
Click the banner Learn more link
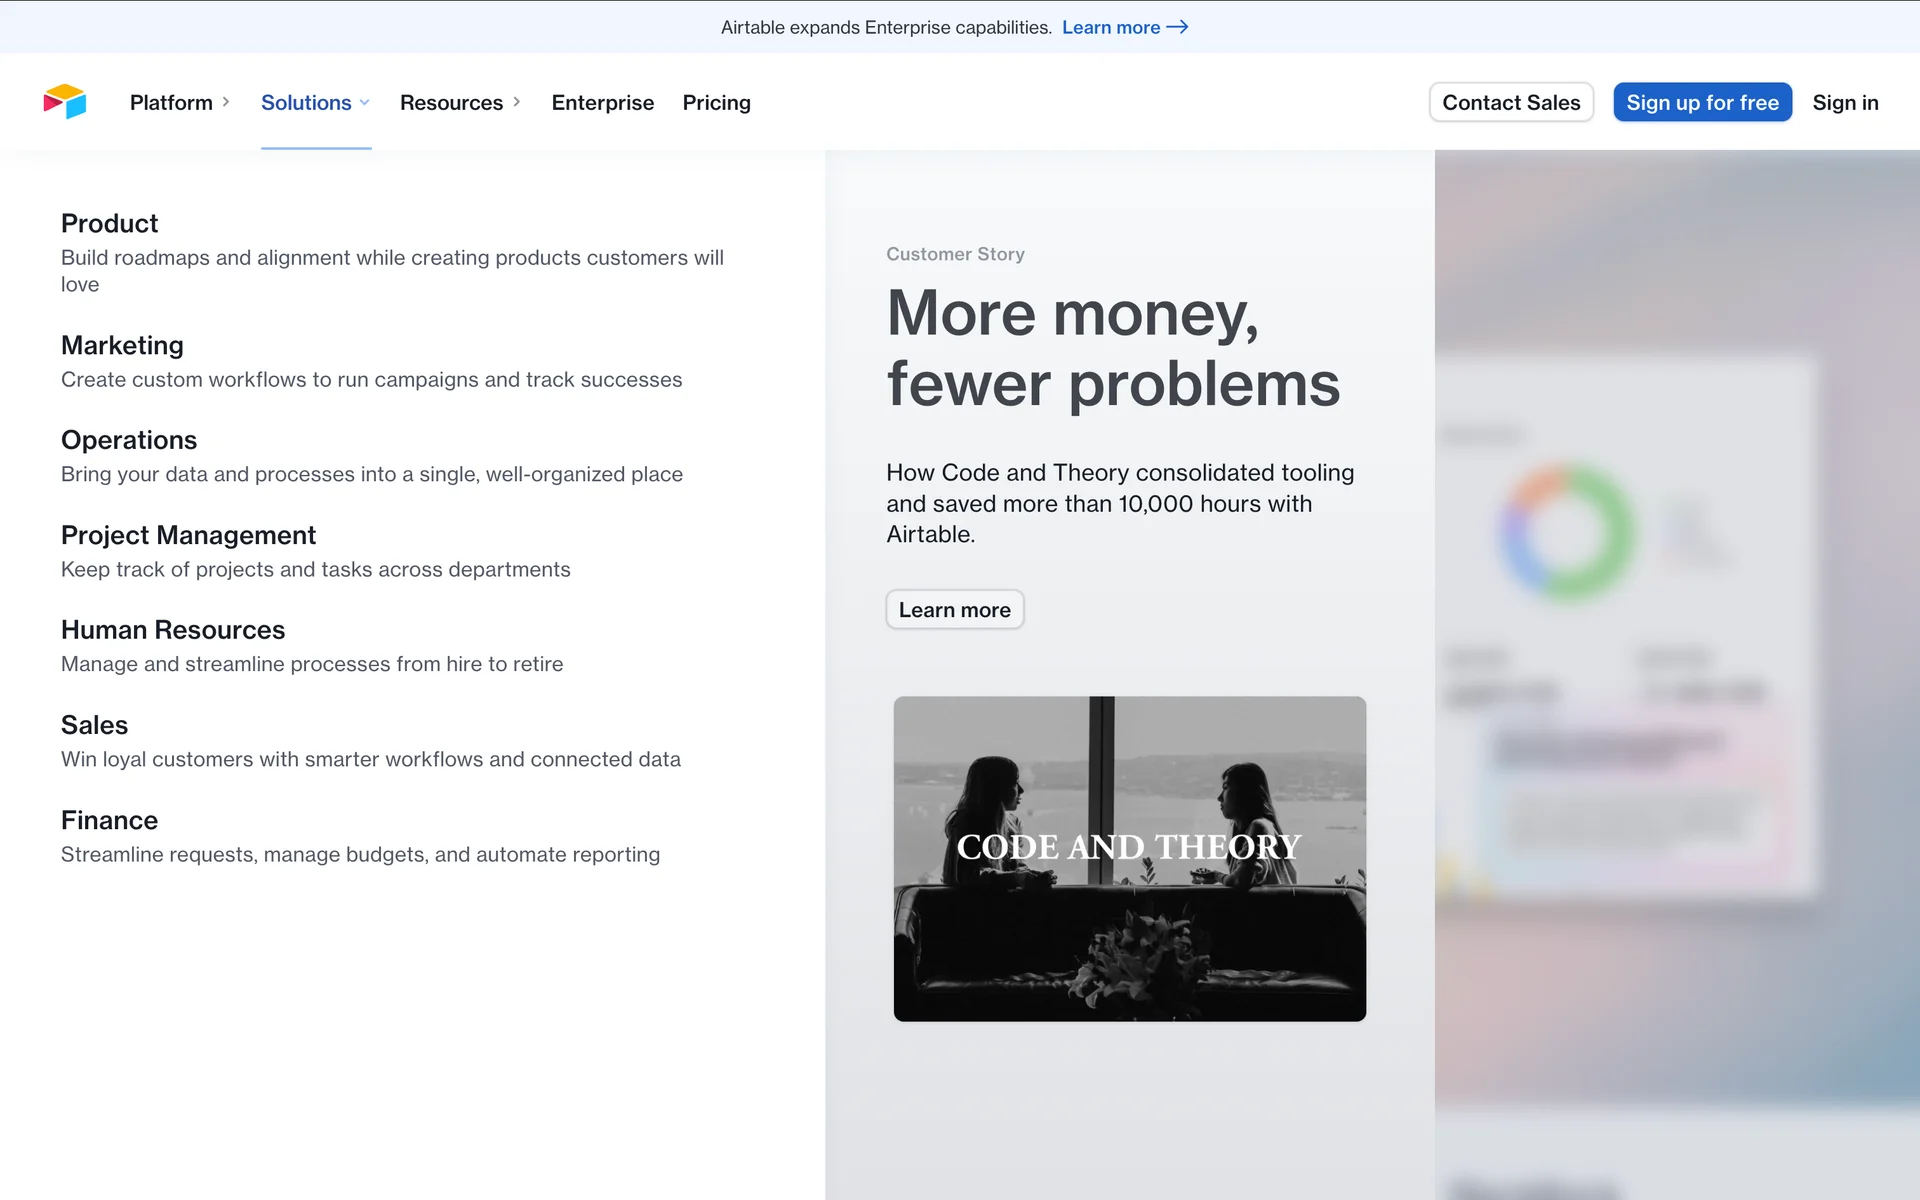click(x=1110, y=27)
